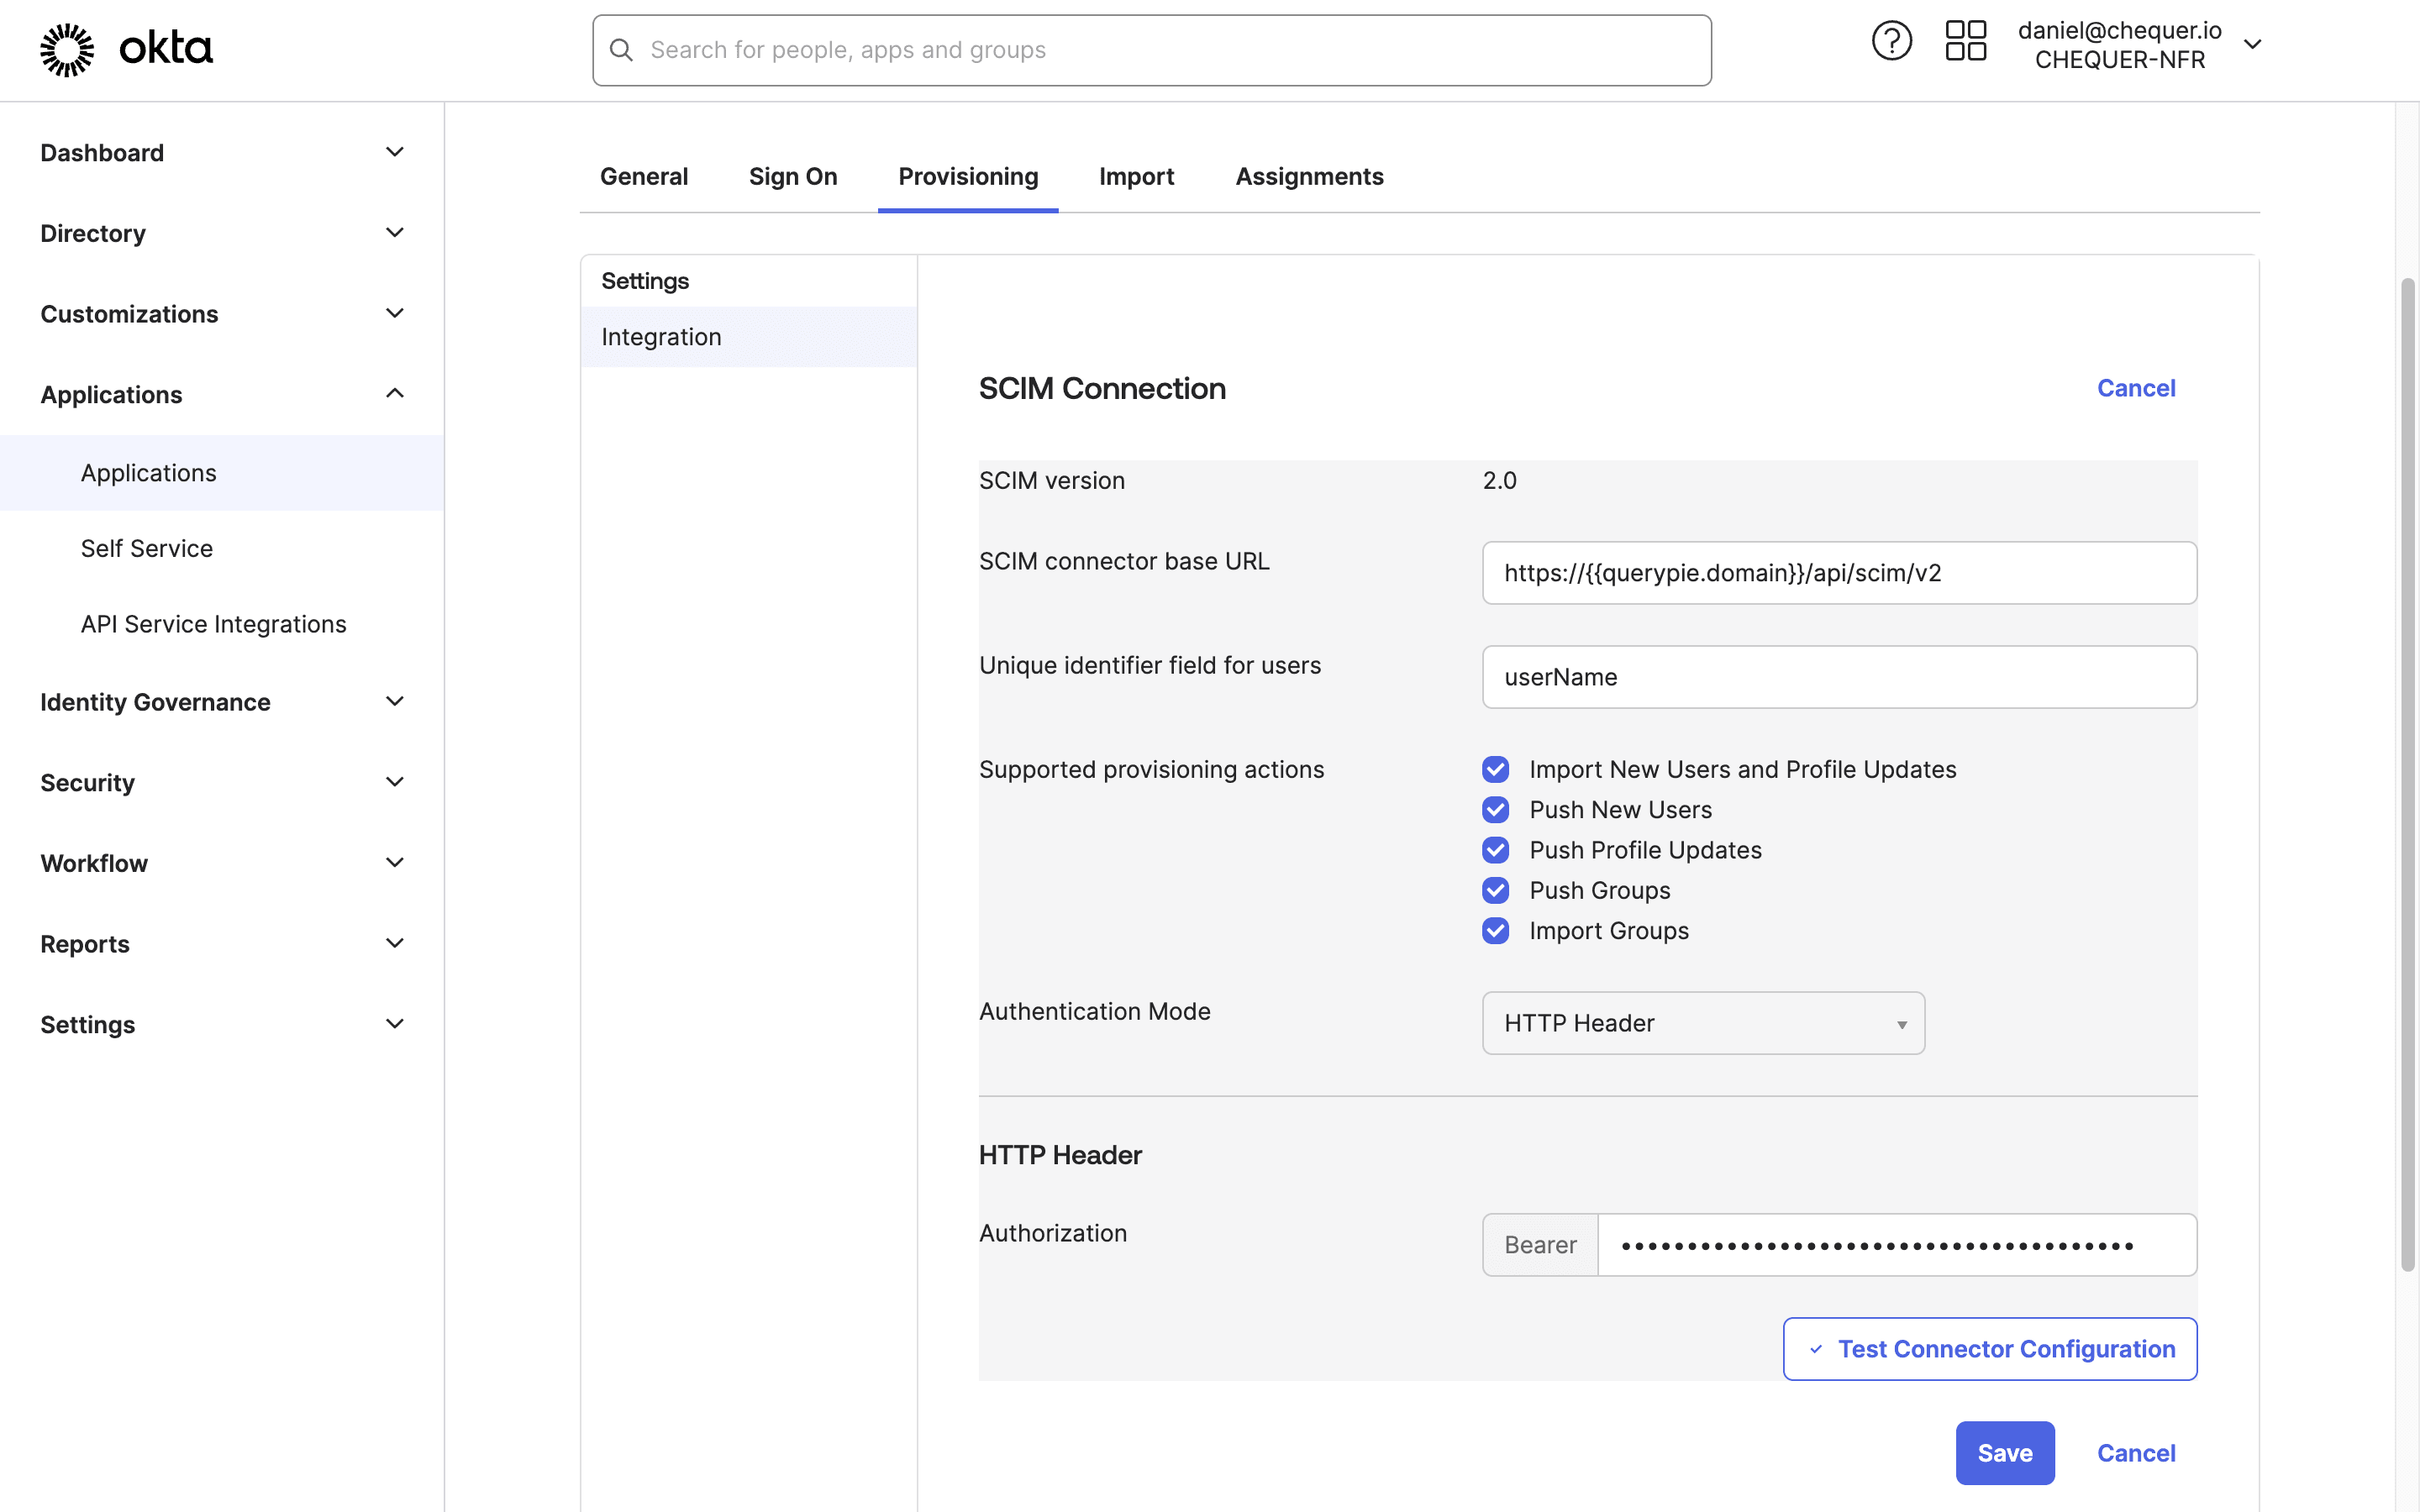Click the apps grid icon near account name
This screenshot has height=1512, width=2420.
(1965, 41)
